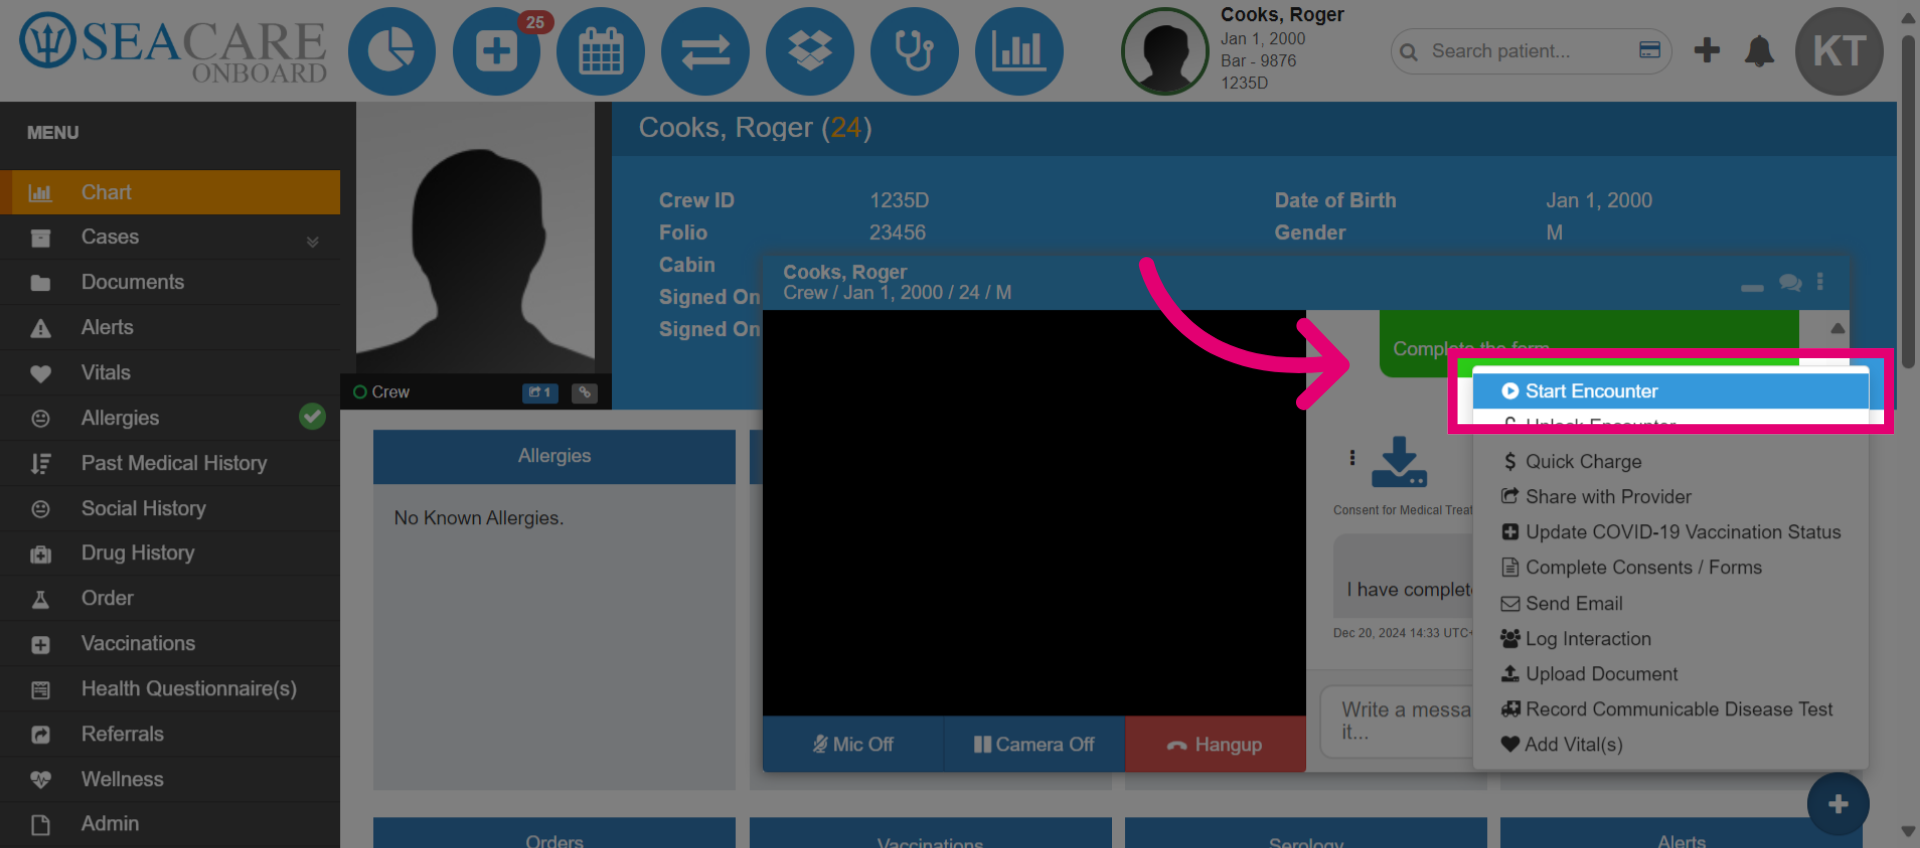The height and width of the screenshot is (848, 1920).
Task: Minimize the video call panel
Action: [x=1752, y=288]
